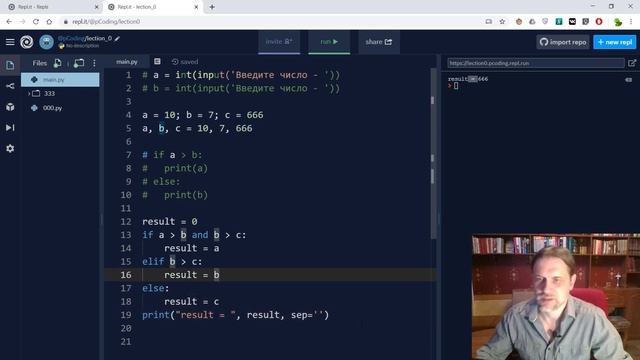Click the browser address bar
This screenshot has height=360, width=640.
point(269,22)
